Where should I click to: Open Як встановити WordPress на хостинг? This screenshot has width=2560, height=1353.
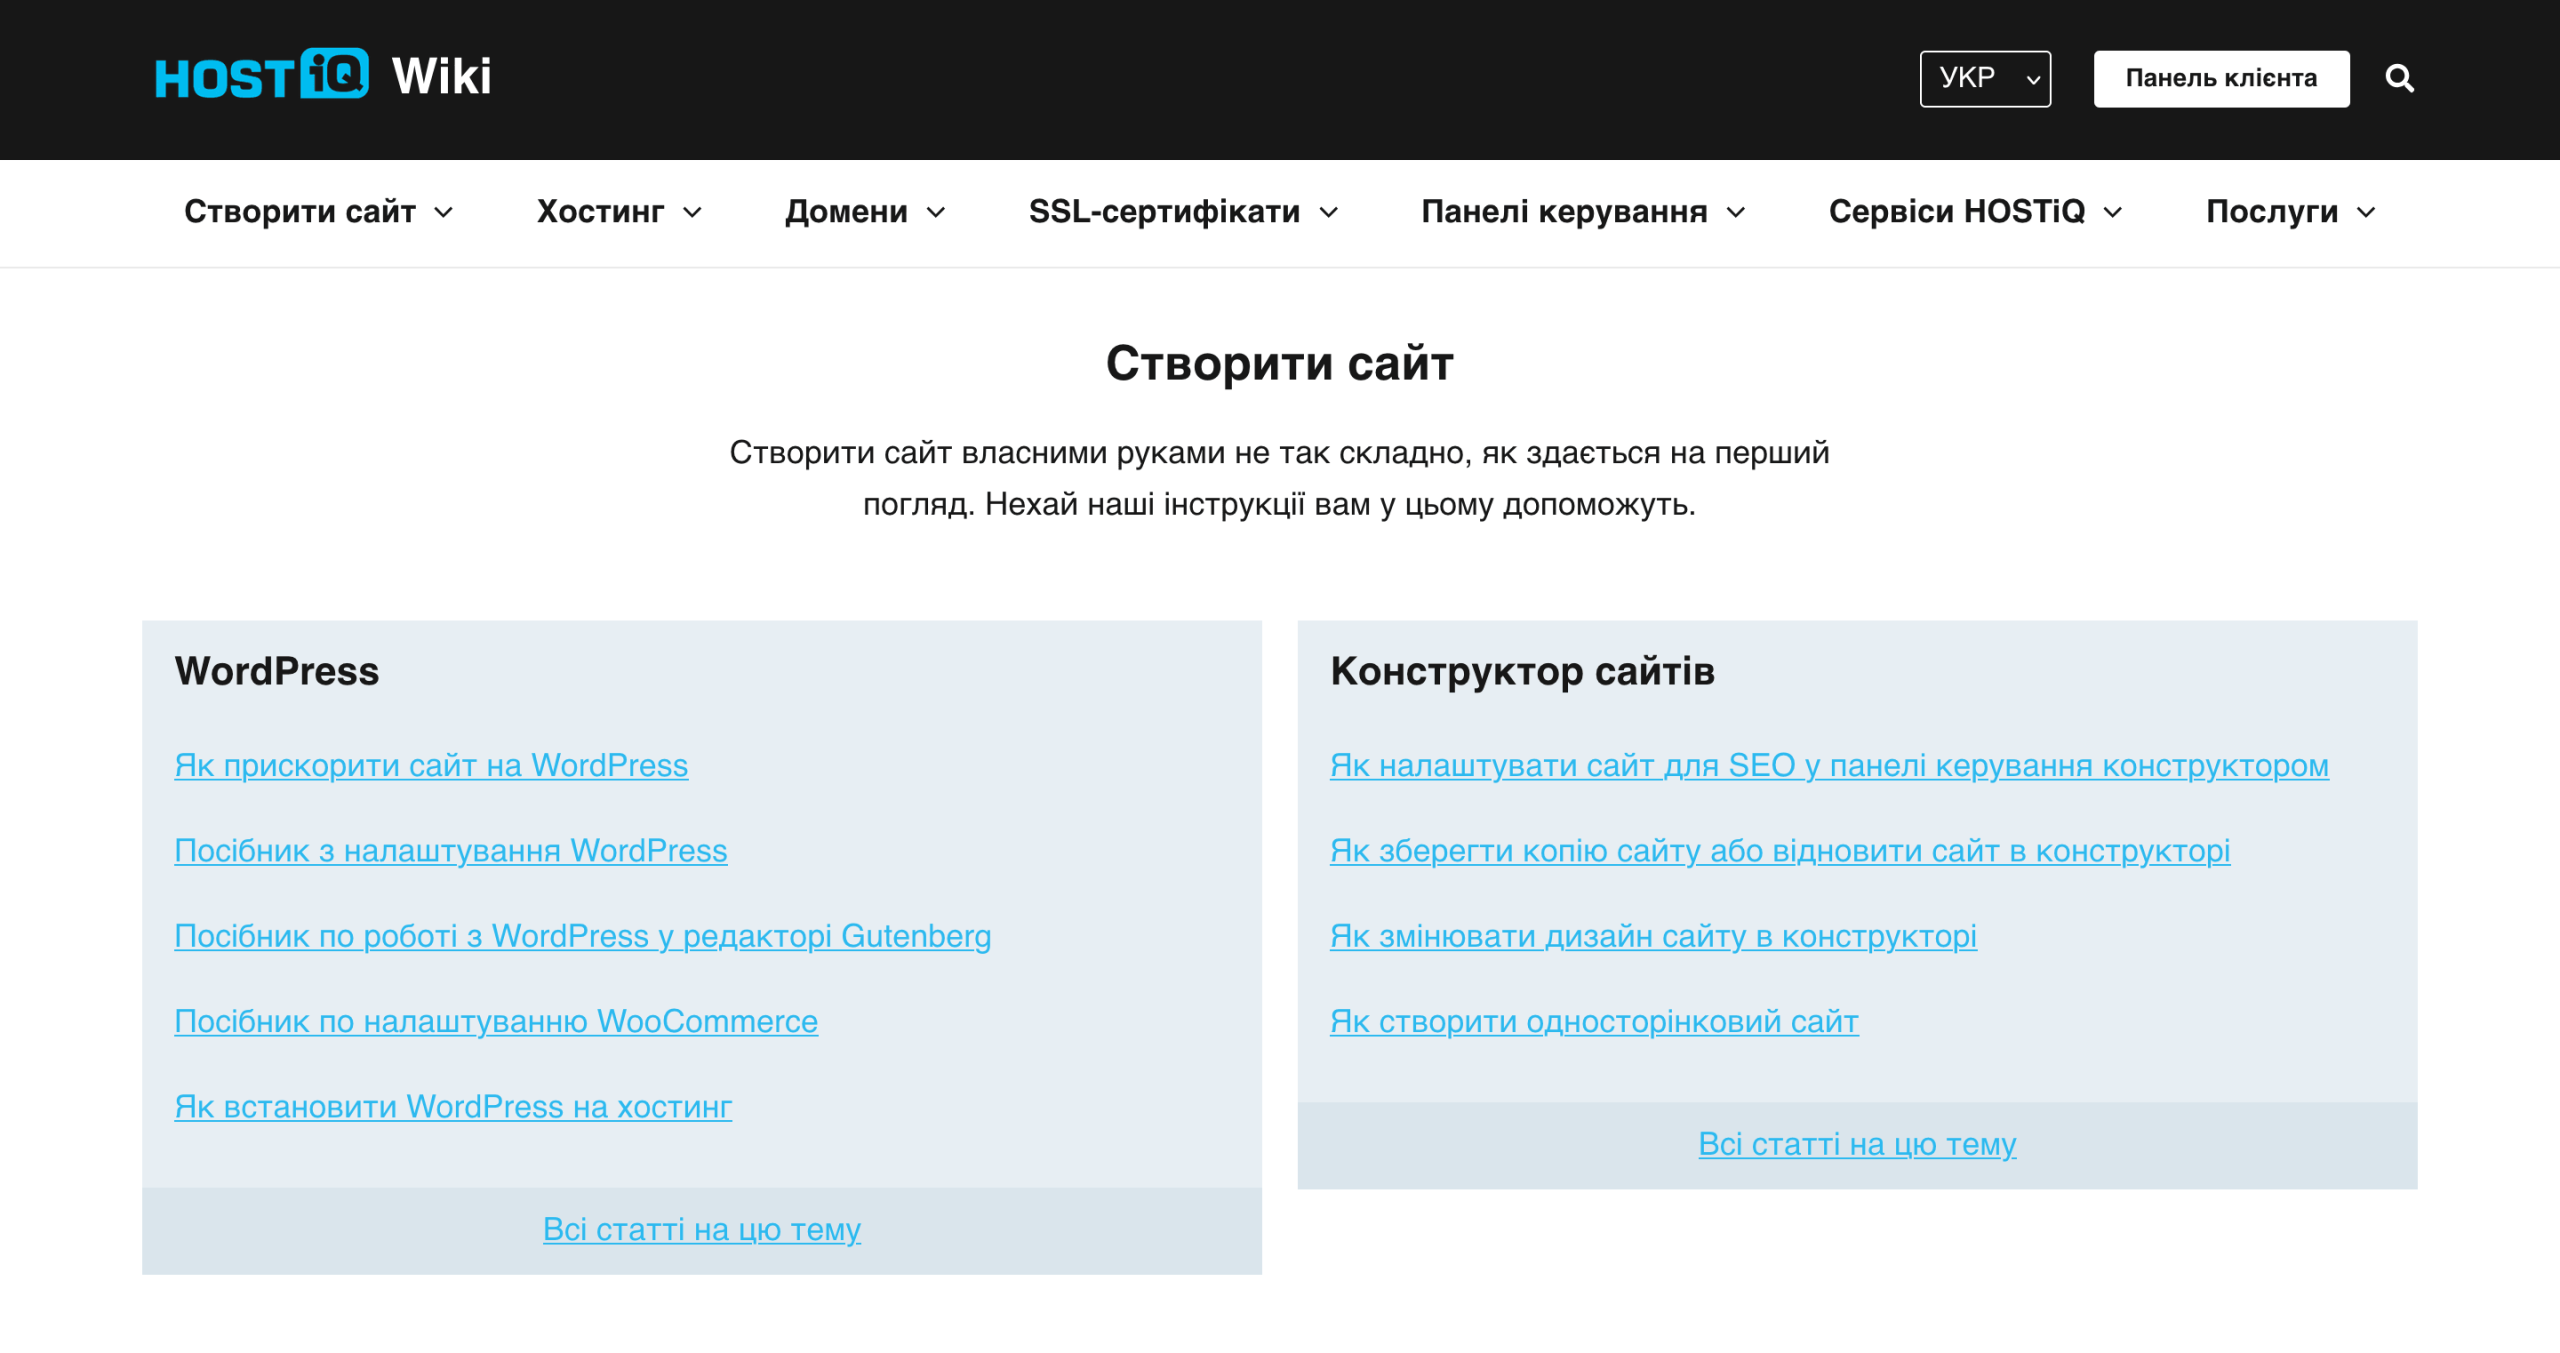(453, 1106)
